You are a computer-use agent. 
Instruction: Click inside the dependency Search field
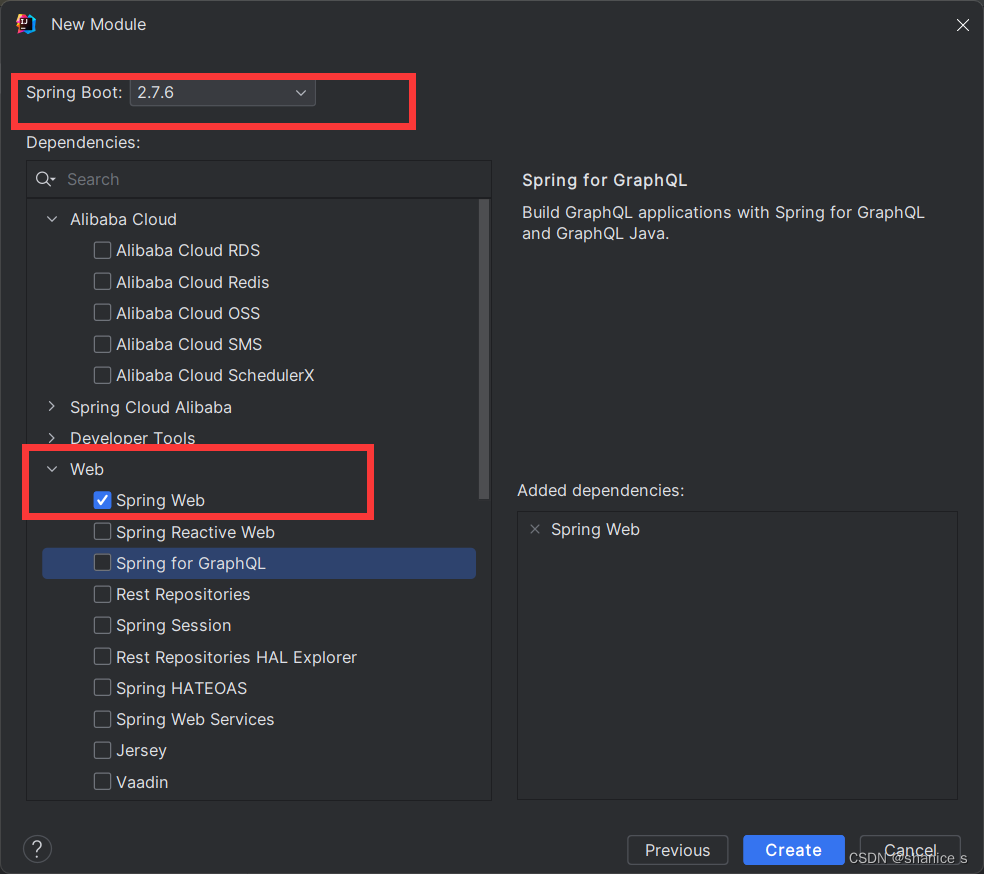tap(200, 179)
